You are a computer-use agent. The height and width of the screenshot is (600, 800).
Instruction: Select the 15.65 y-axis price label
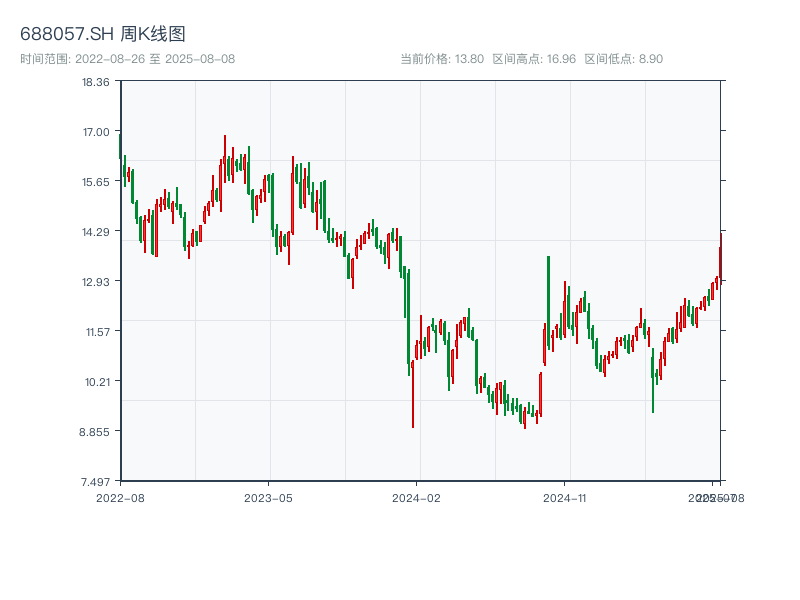96,182
